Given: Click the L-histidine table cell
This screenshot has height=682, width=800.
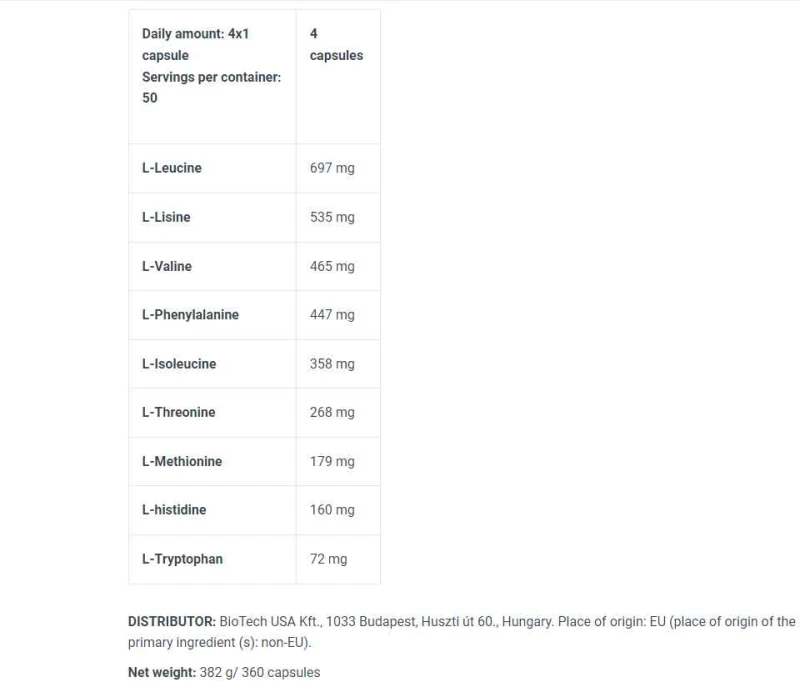Looking at the screenshot, I should coord(174,510).
